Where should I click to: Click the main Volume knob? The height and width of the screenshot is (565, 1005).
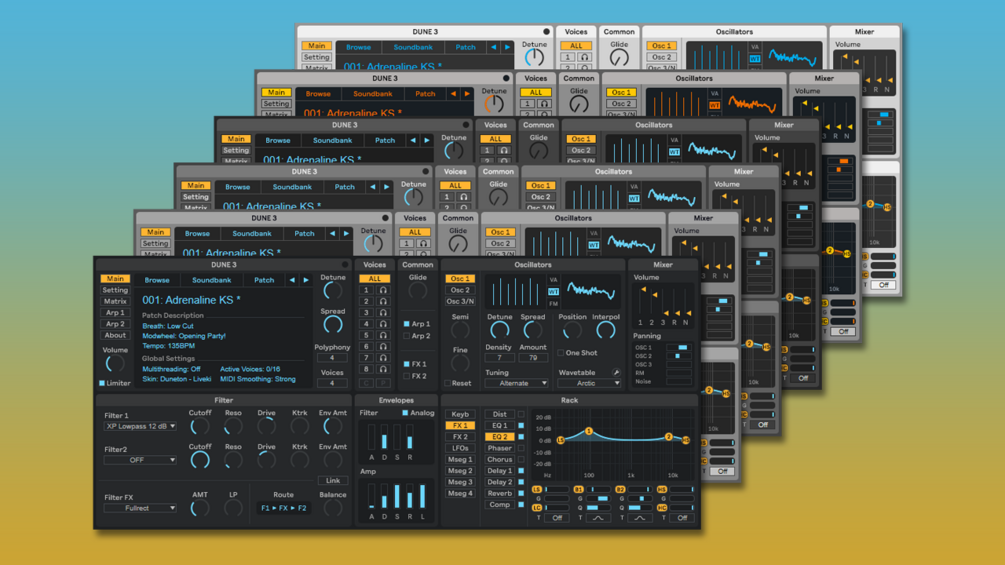pyautogui.click(x=115, y=364)
